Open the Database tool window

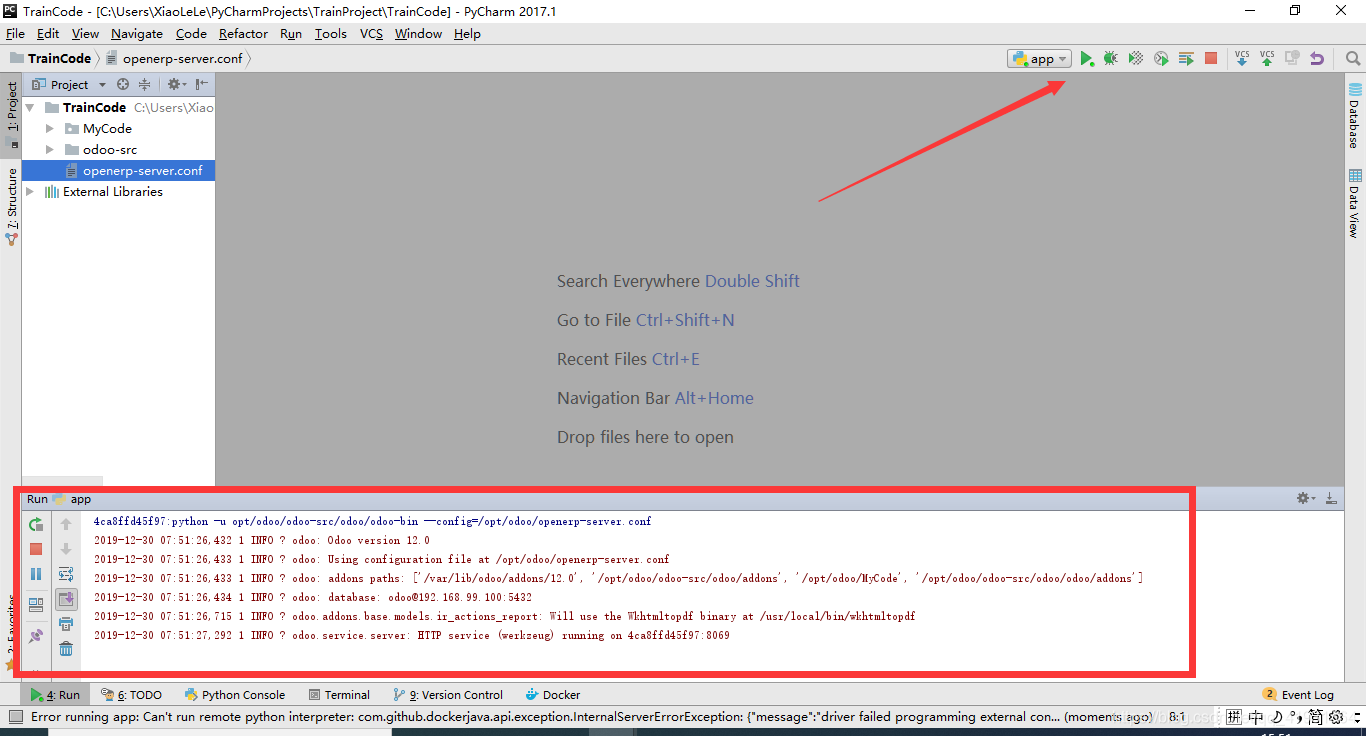pos(1355,115)
